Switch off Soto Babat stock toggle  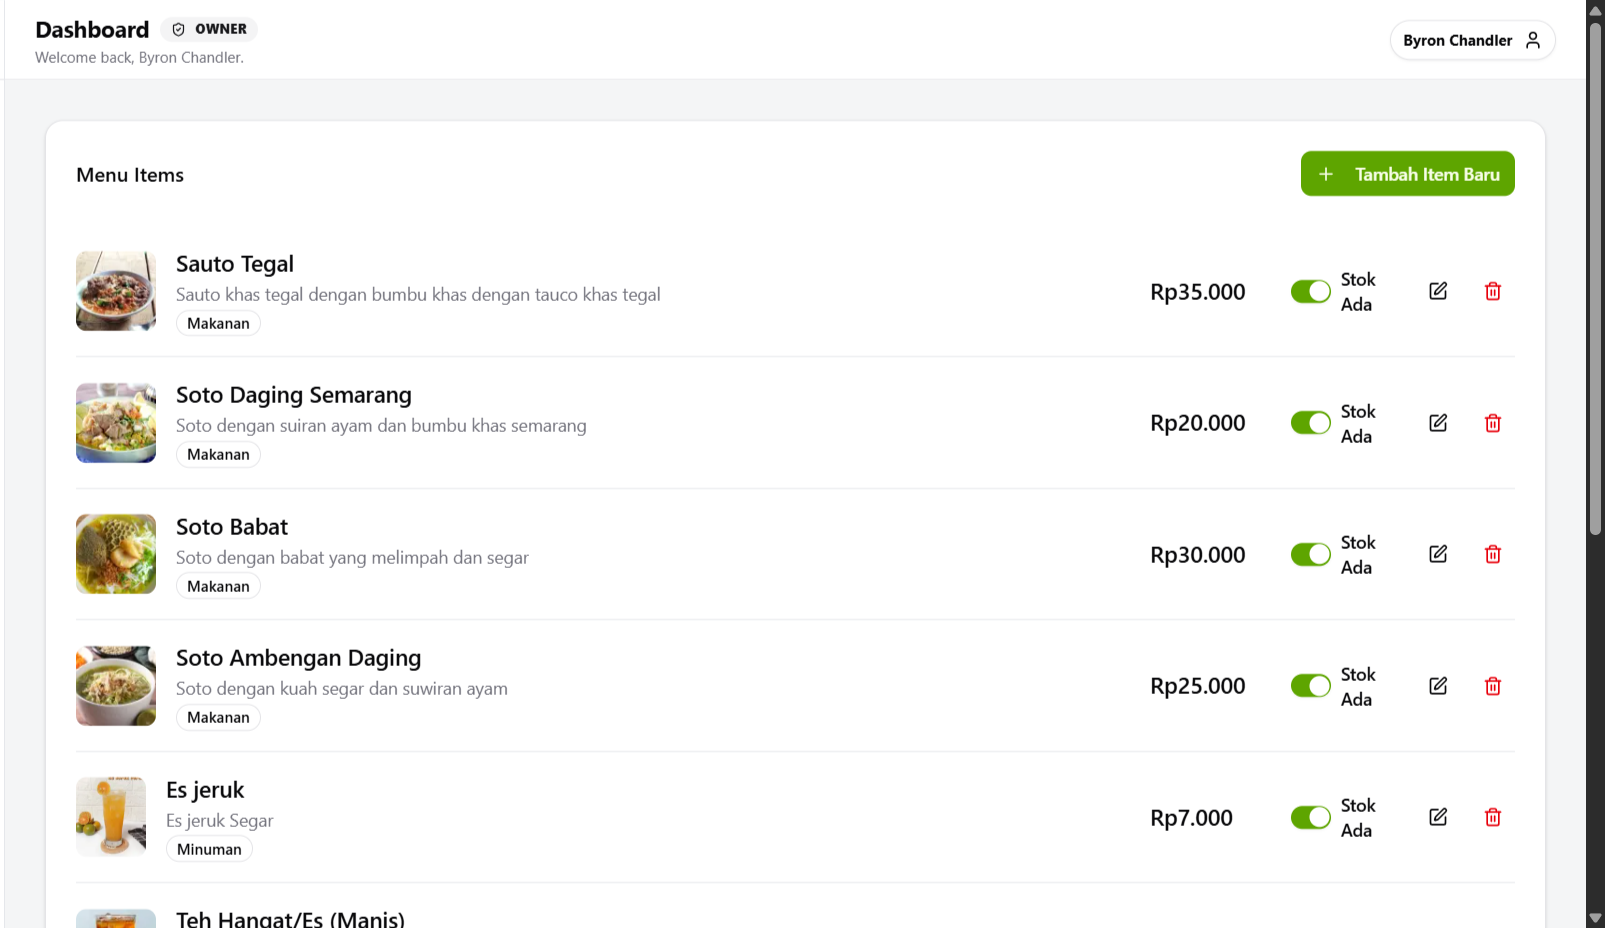(1310, 554)
